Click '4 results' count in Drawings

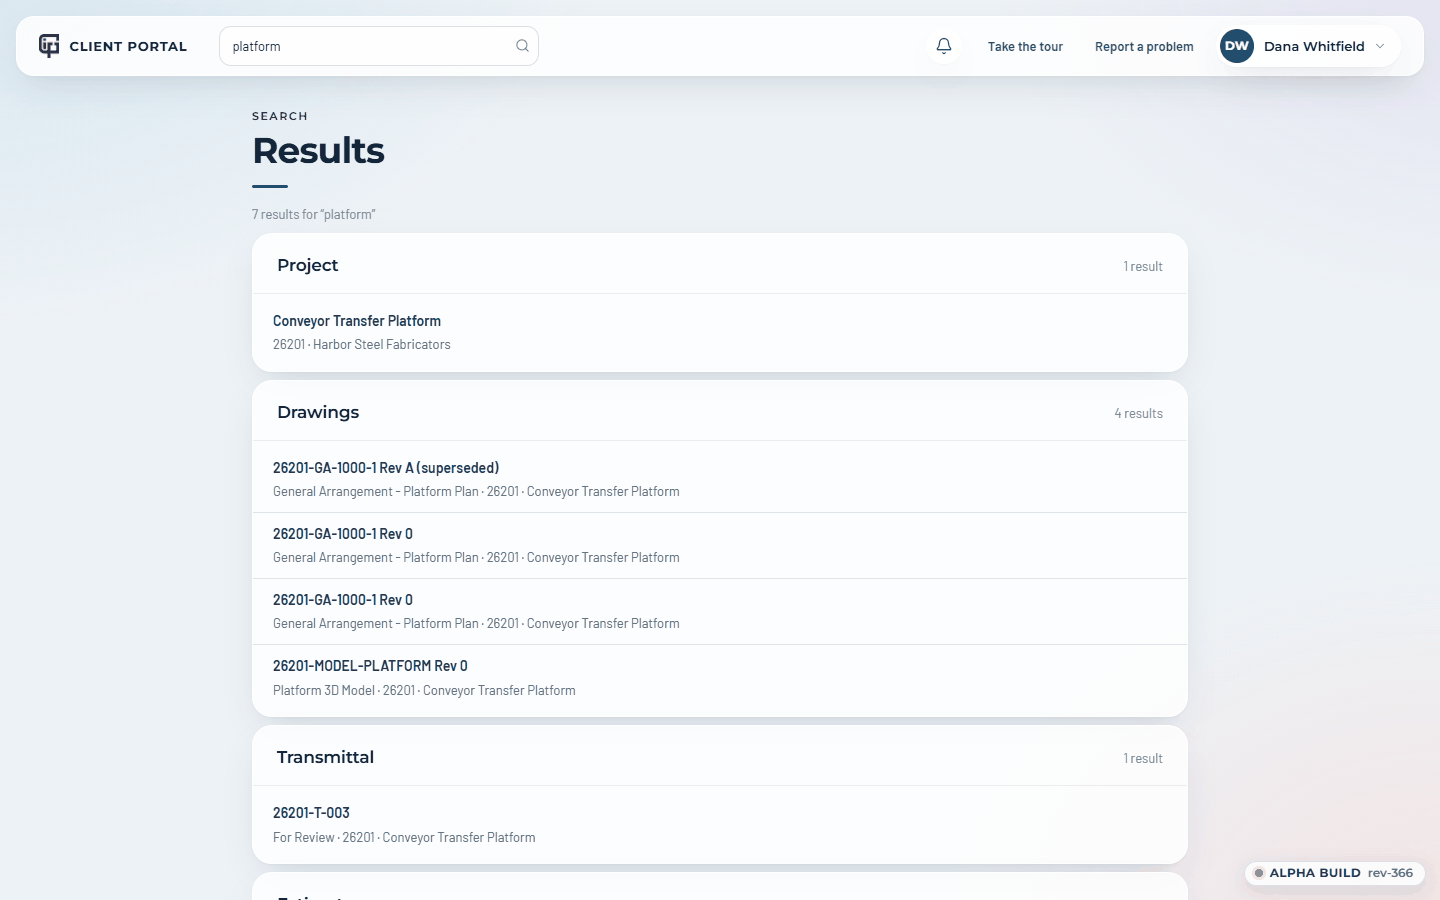point(1139,414)
